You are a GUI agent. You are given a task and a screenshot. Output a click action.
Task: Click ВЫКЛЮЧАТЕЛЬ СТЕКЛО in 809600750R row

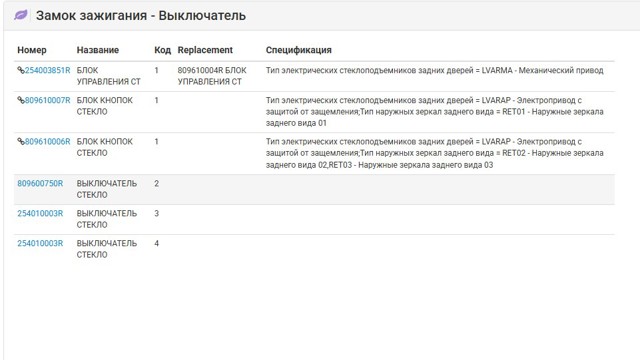(107, 189)
